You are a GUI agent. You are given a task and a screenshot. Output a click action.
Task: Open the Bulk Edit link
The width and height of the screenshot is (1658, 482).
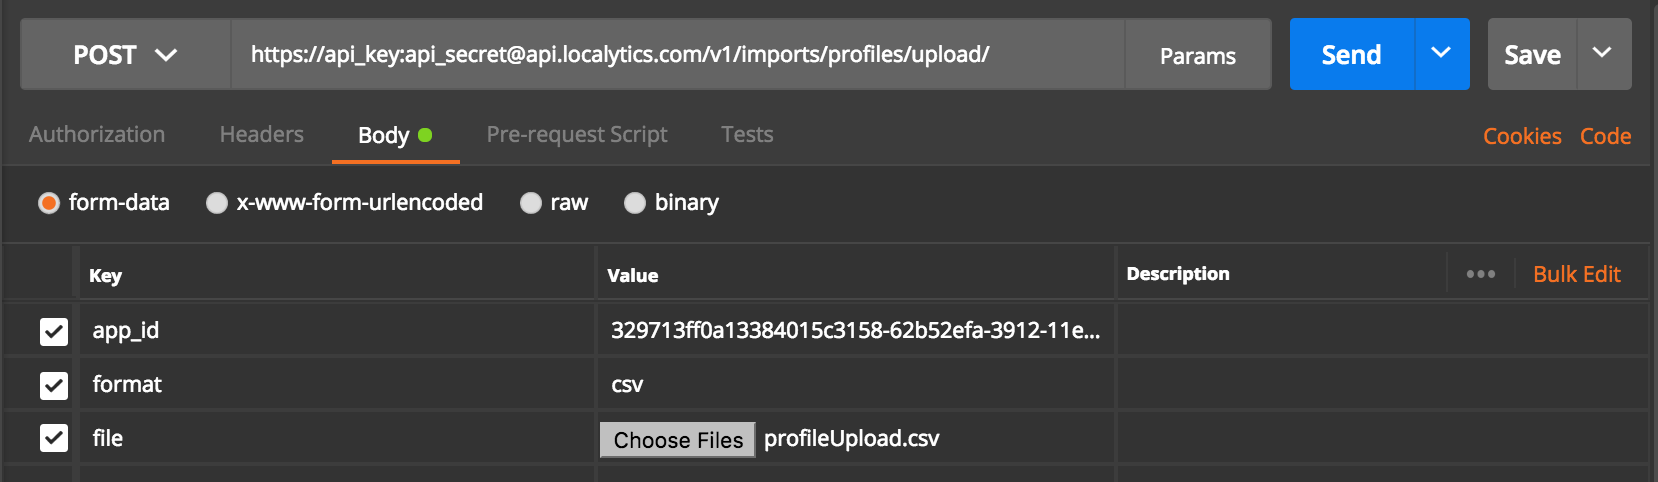1576,274
